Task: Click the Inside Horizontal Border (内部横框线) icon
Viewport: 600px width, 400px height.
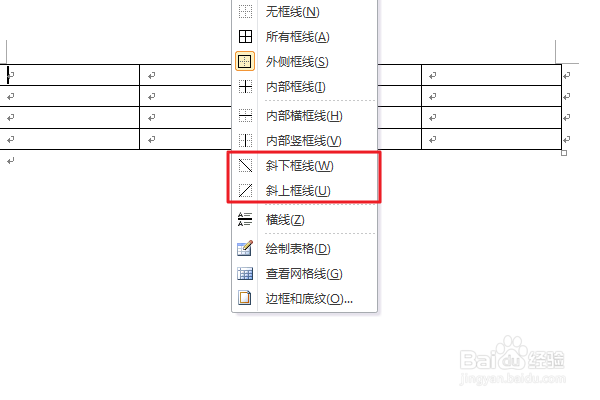Action: (x=245, y=116)
